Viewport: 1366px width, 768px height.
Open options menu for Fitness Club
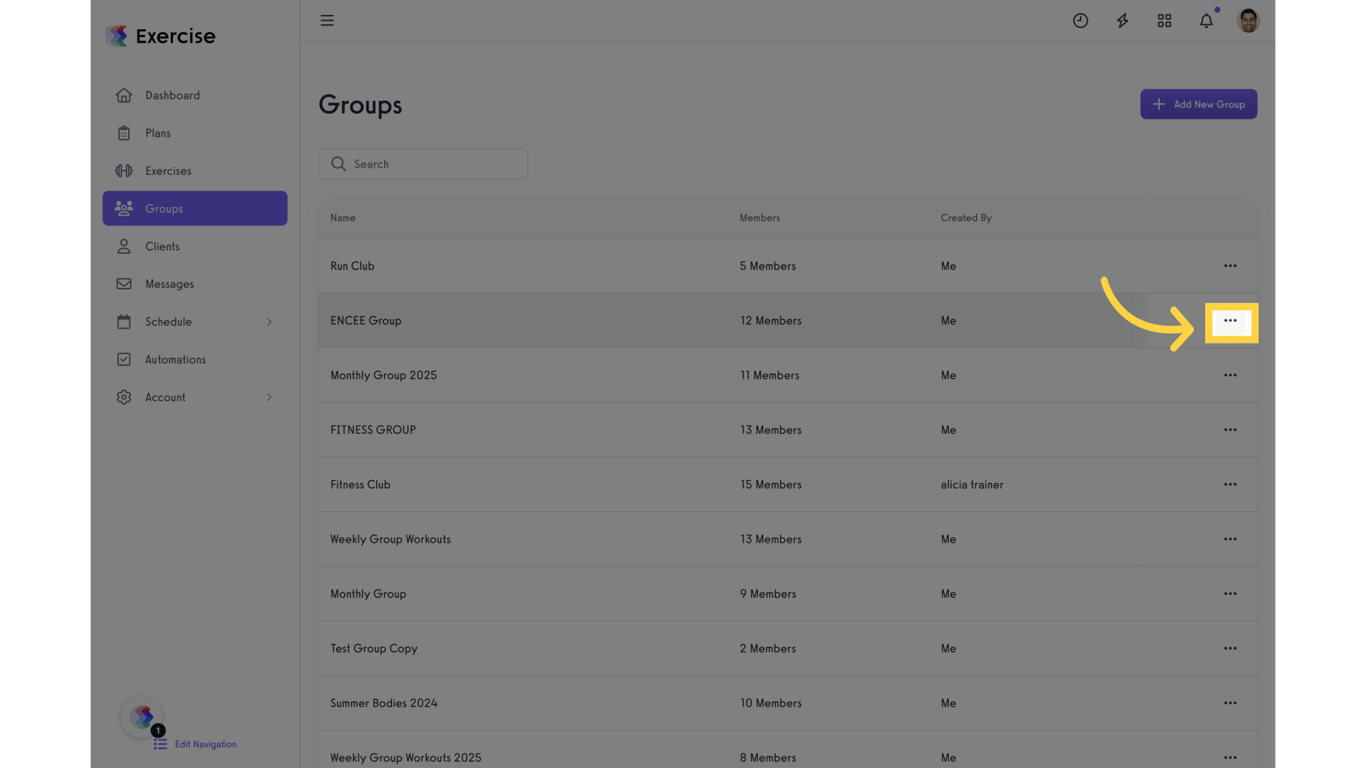tap(1230, 485)
